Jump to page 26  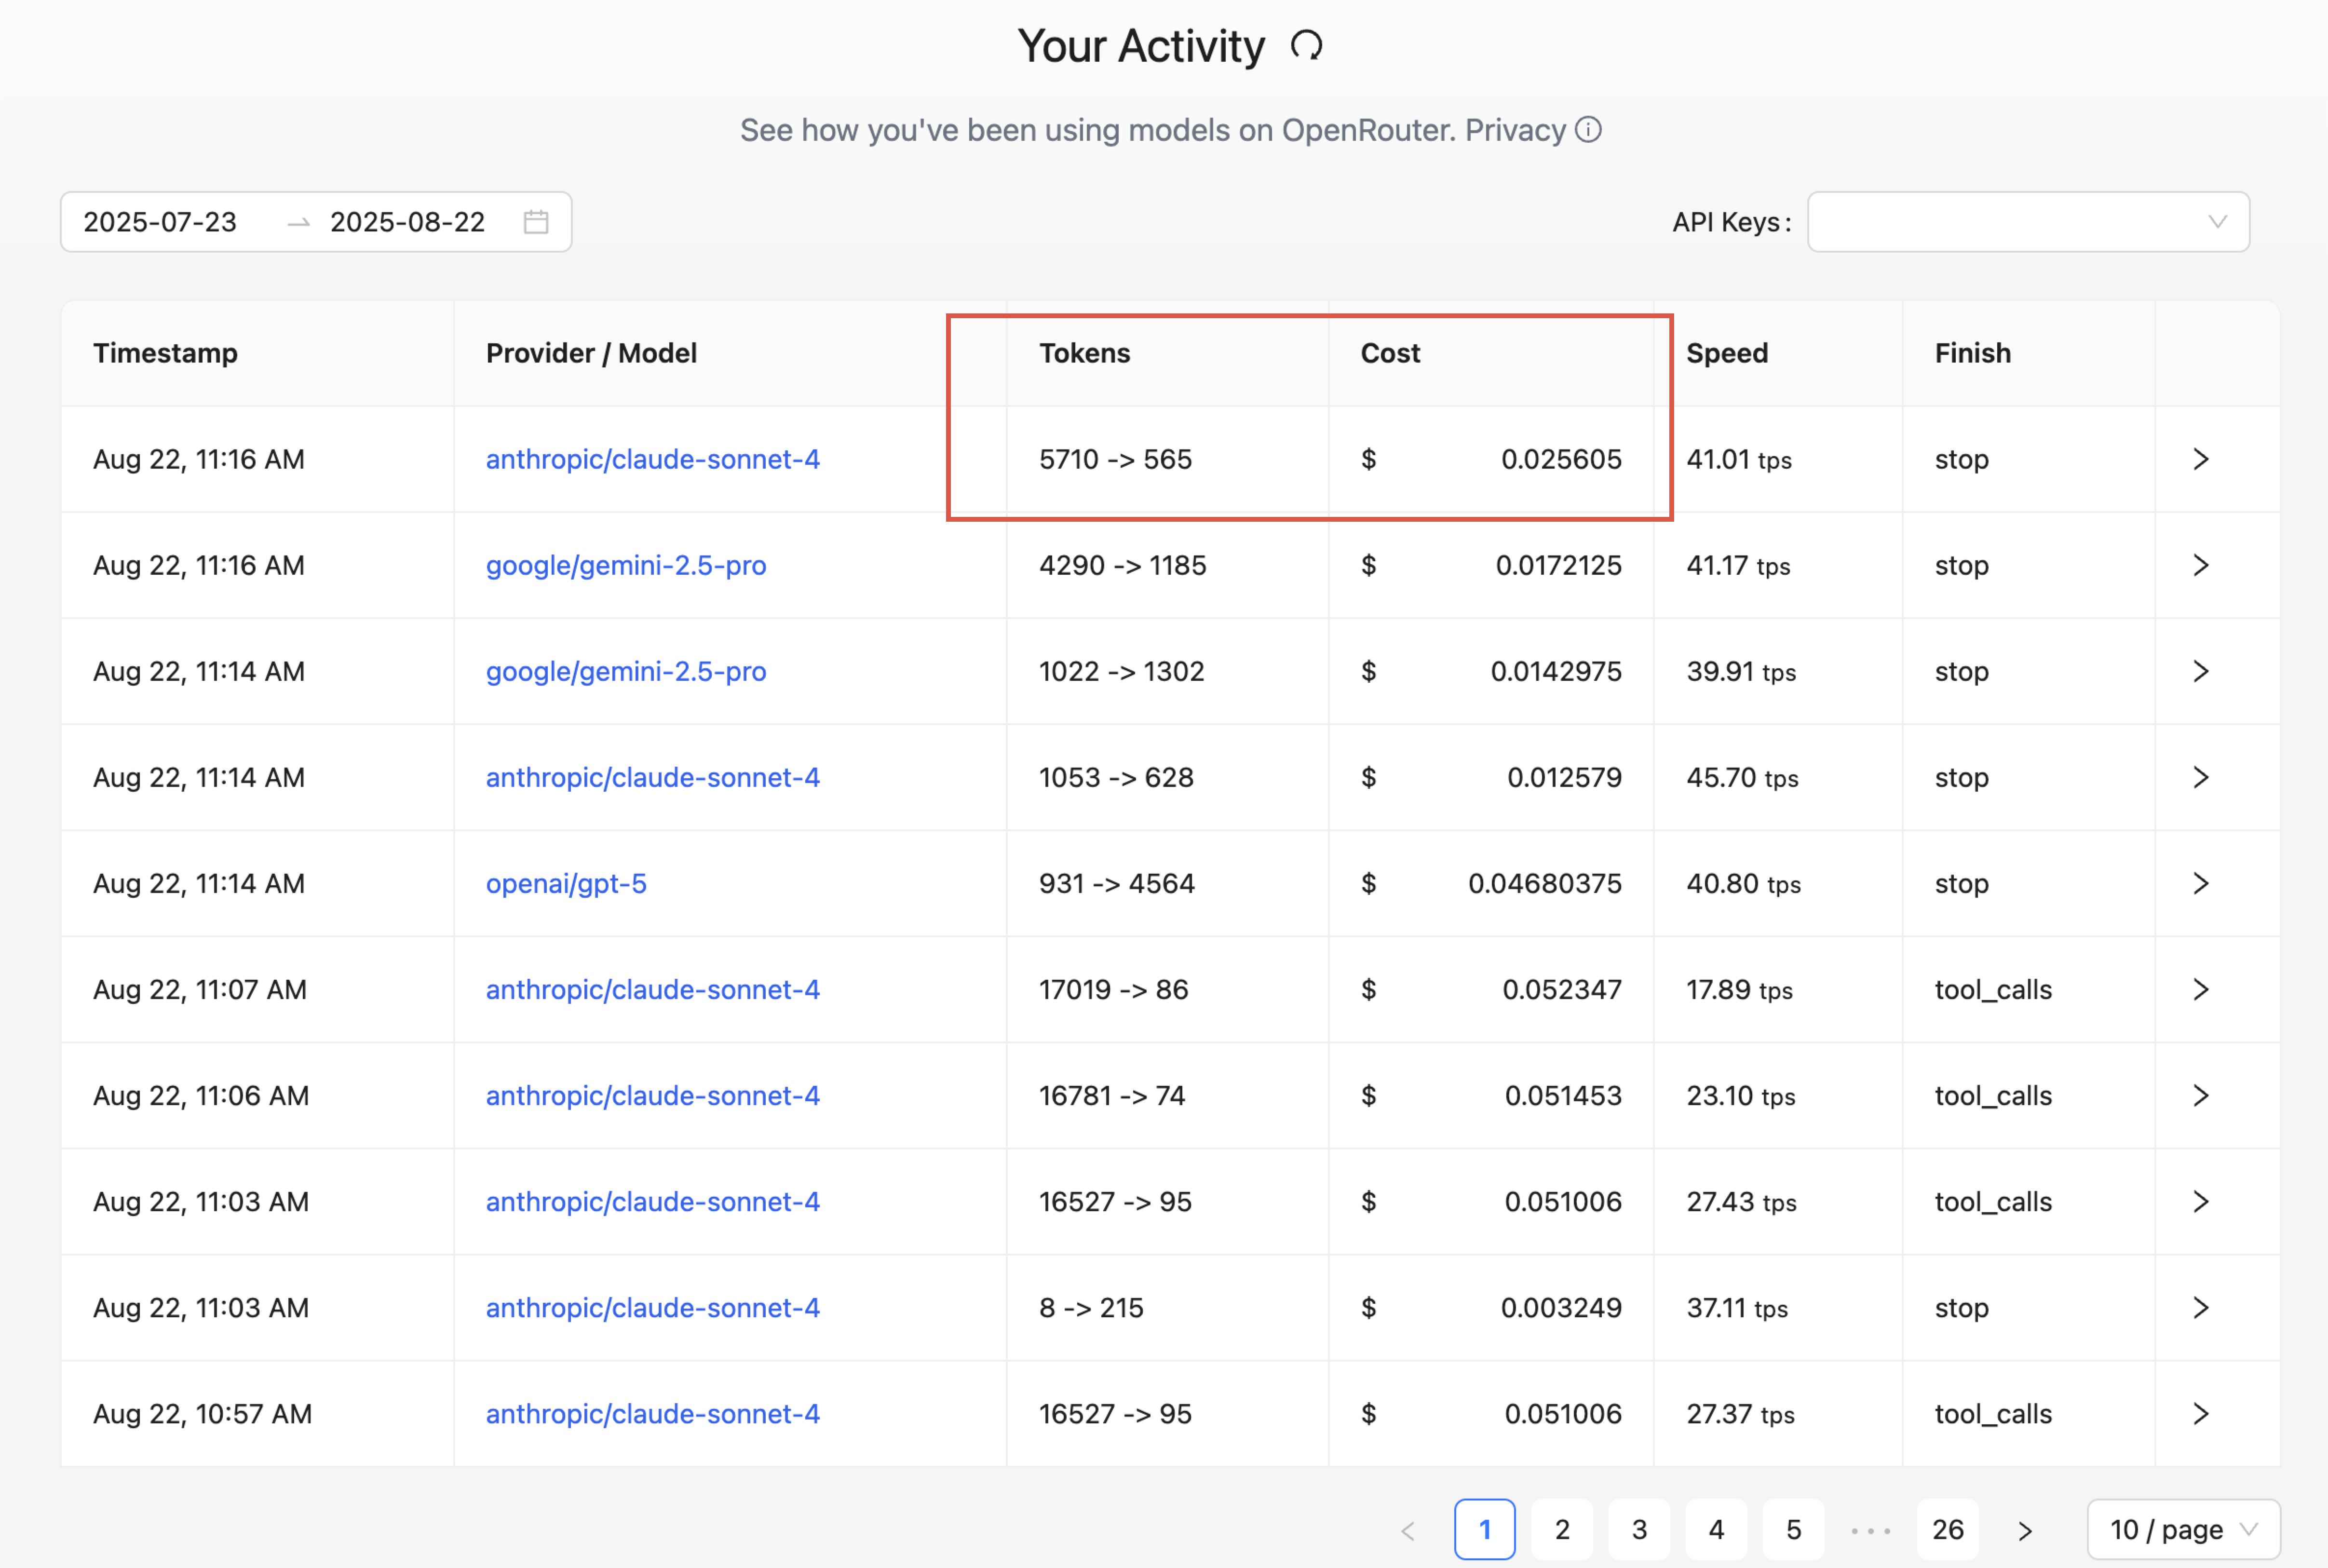(1947, 1530)
